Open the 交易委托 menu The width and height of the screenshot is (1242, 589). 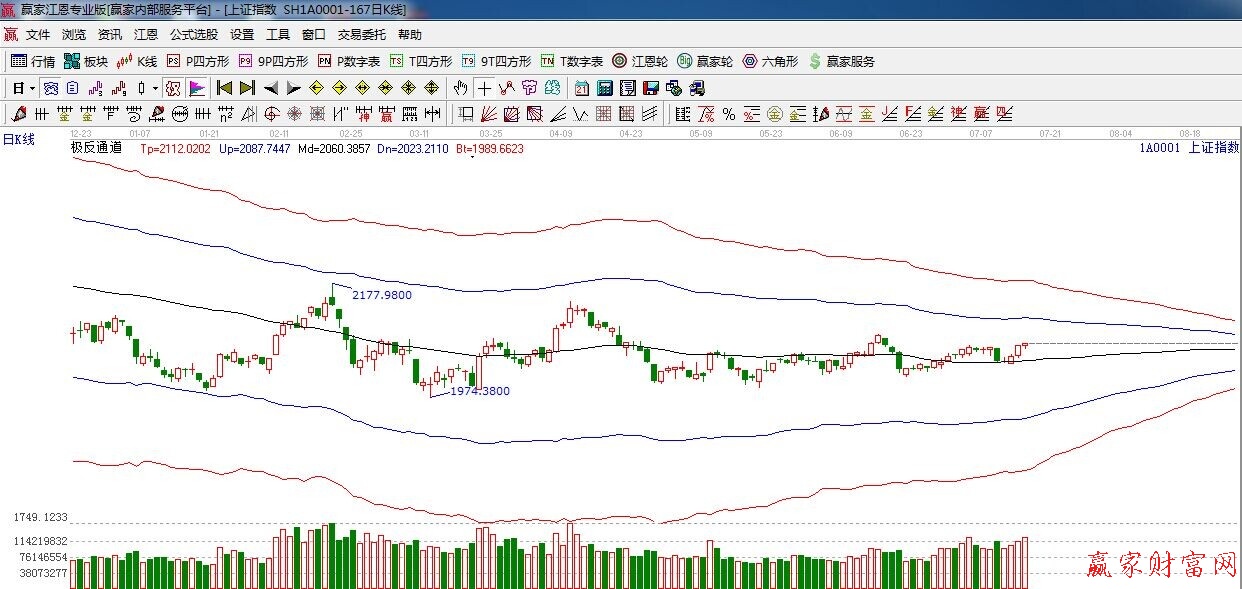click(x=361, y=35)
